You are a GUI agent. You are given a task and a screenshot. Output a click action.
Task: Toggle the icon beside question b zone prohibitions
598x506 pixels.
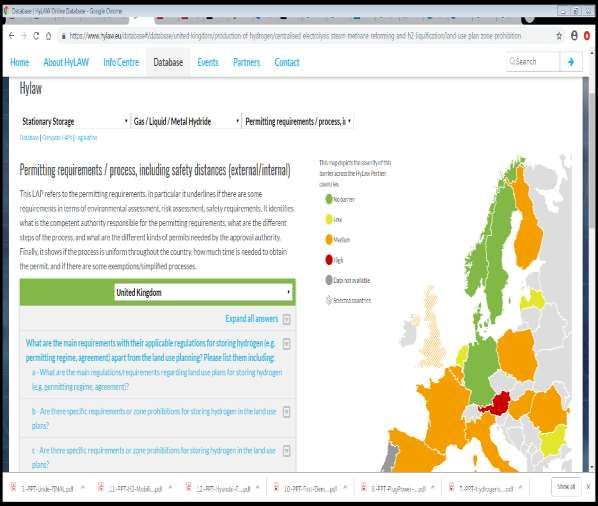pos(287,411)
